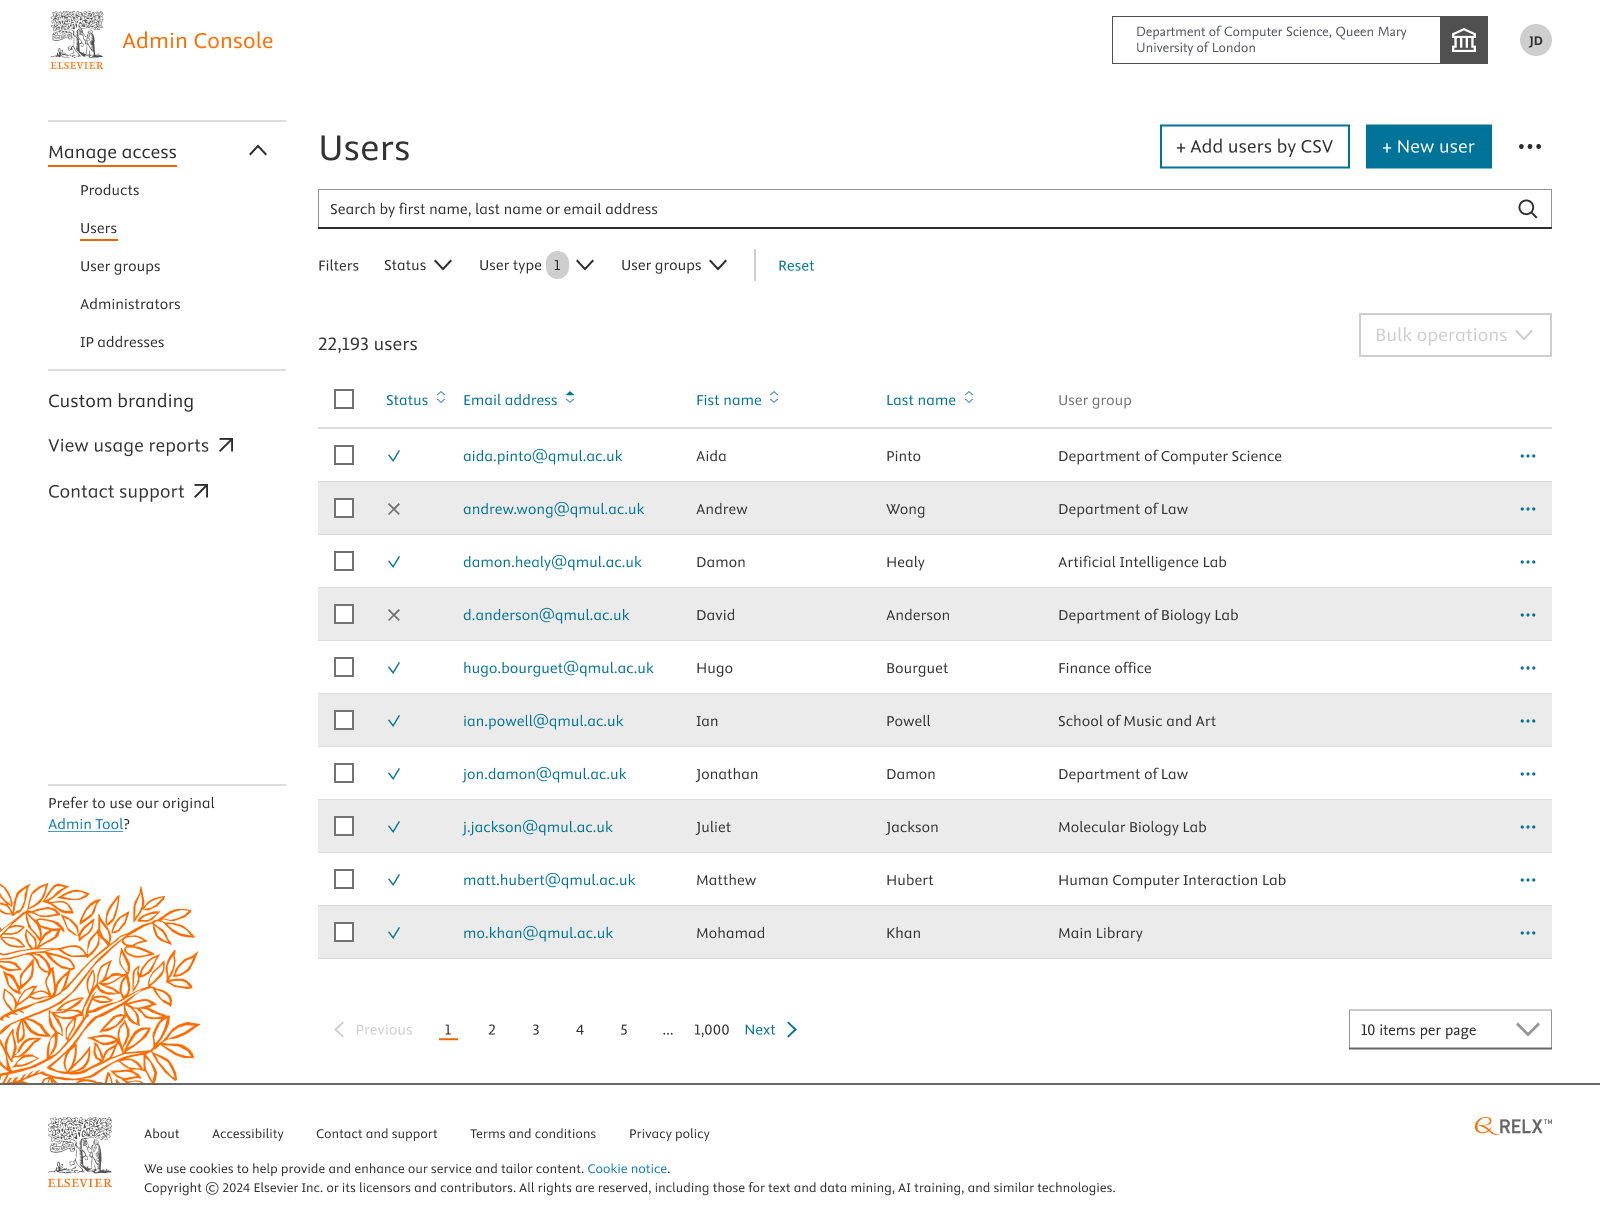This screenshot has width=1600, height=1229.
Task: Click the active checkmark status for Aida Pinto
Action: [394, 456]
